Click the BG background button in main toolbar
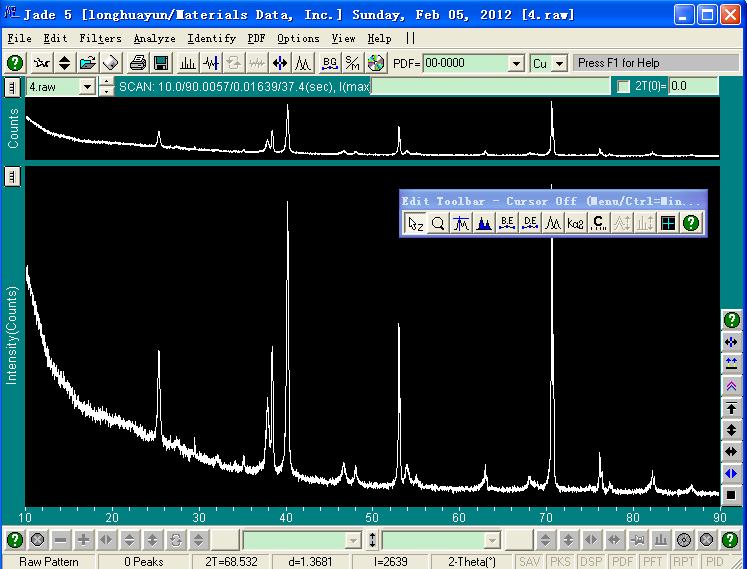The image size is (747, 569). pos(330,63)
